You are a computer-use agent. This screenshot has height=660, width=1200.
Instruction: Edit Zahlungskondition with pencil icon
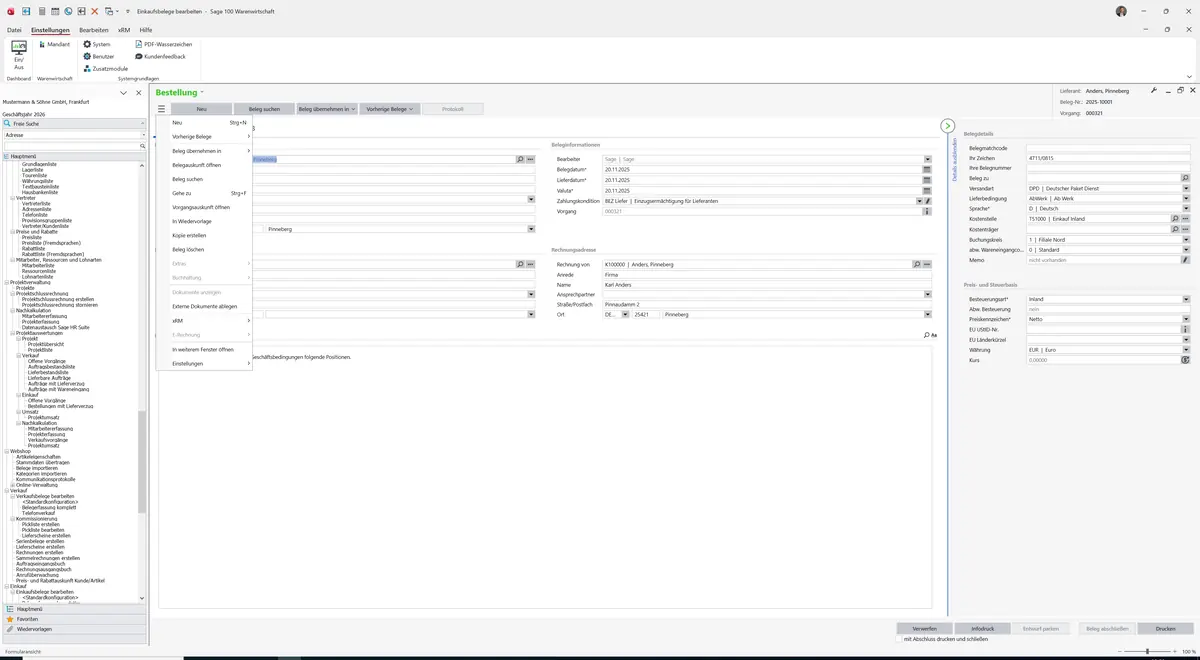tap(927, 201)
